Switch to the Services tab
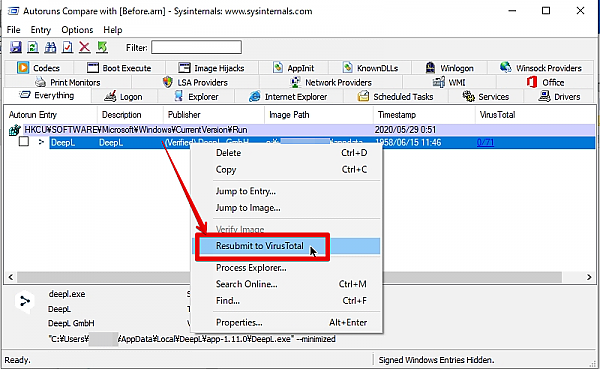The width and height of the screenshot is (600, 369). tap(486, 97)
